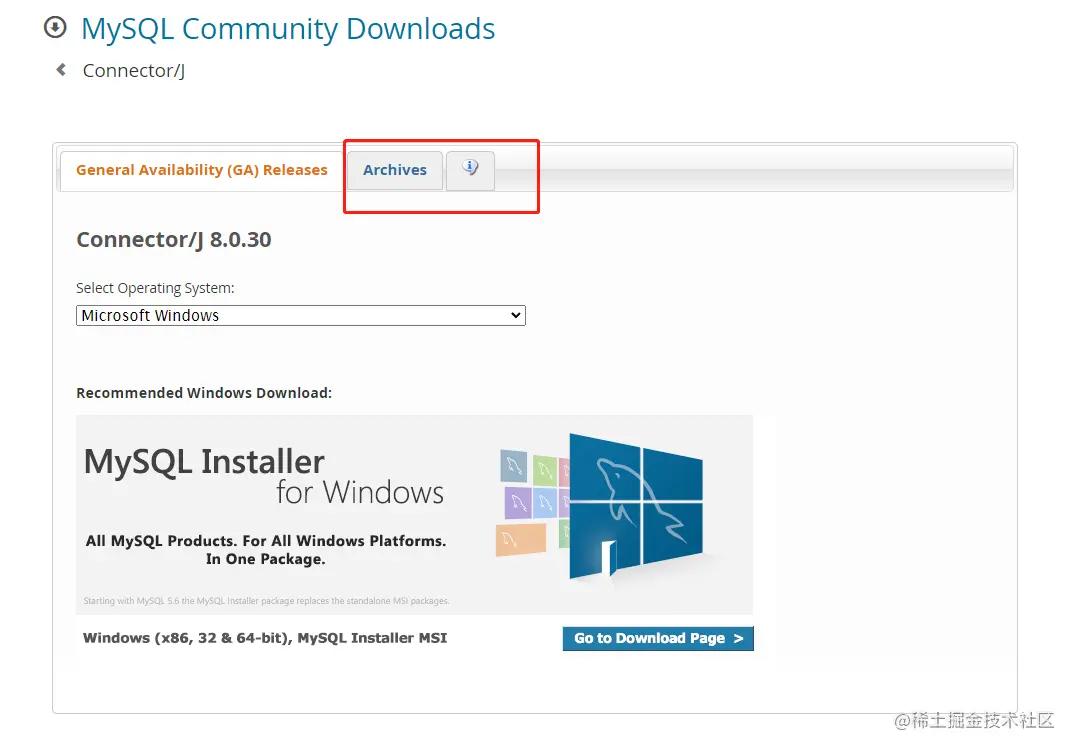Screen dimensions: 1076x752
Task: Switch to the Archives tab
Action: pos(395,170)
